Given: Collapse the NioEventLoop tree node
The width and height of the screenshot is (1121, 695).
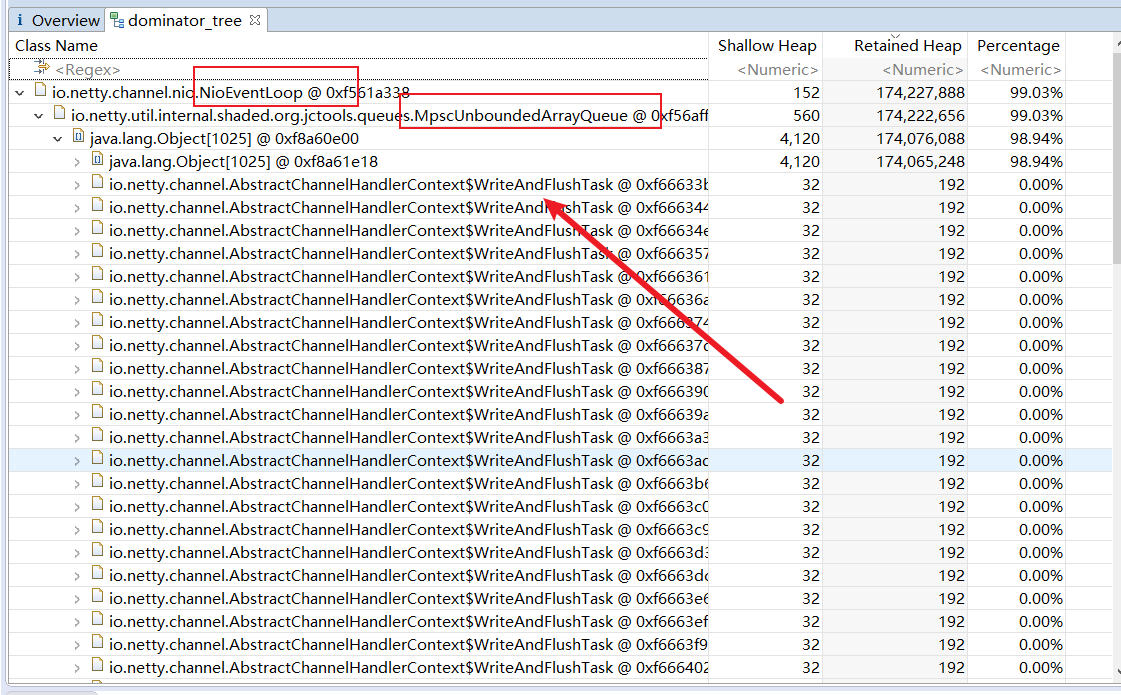Looking at the screenshot, I should [x=20, y=93].
